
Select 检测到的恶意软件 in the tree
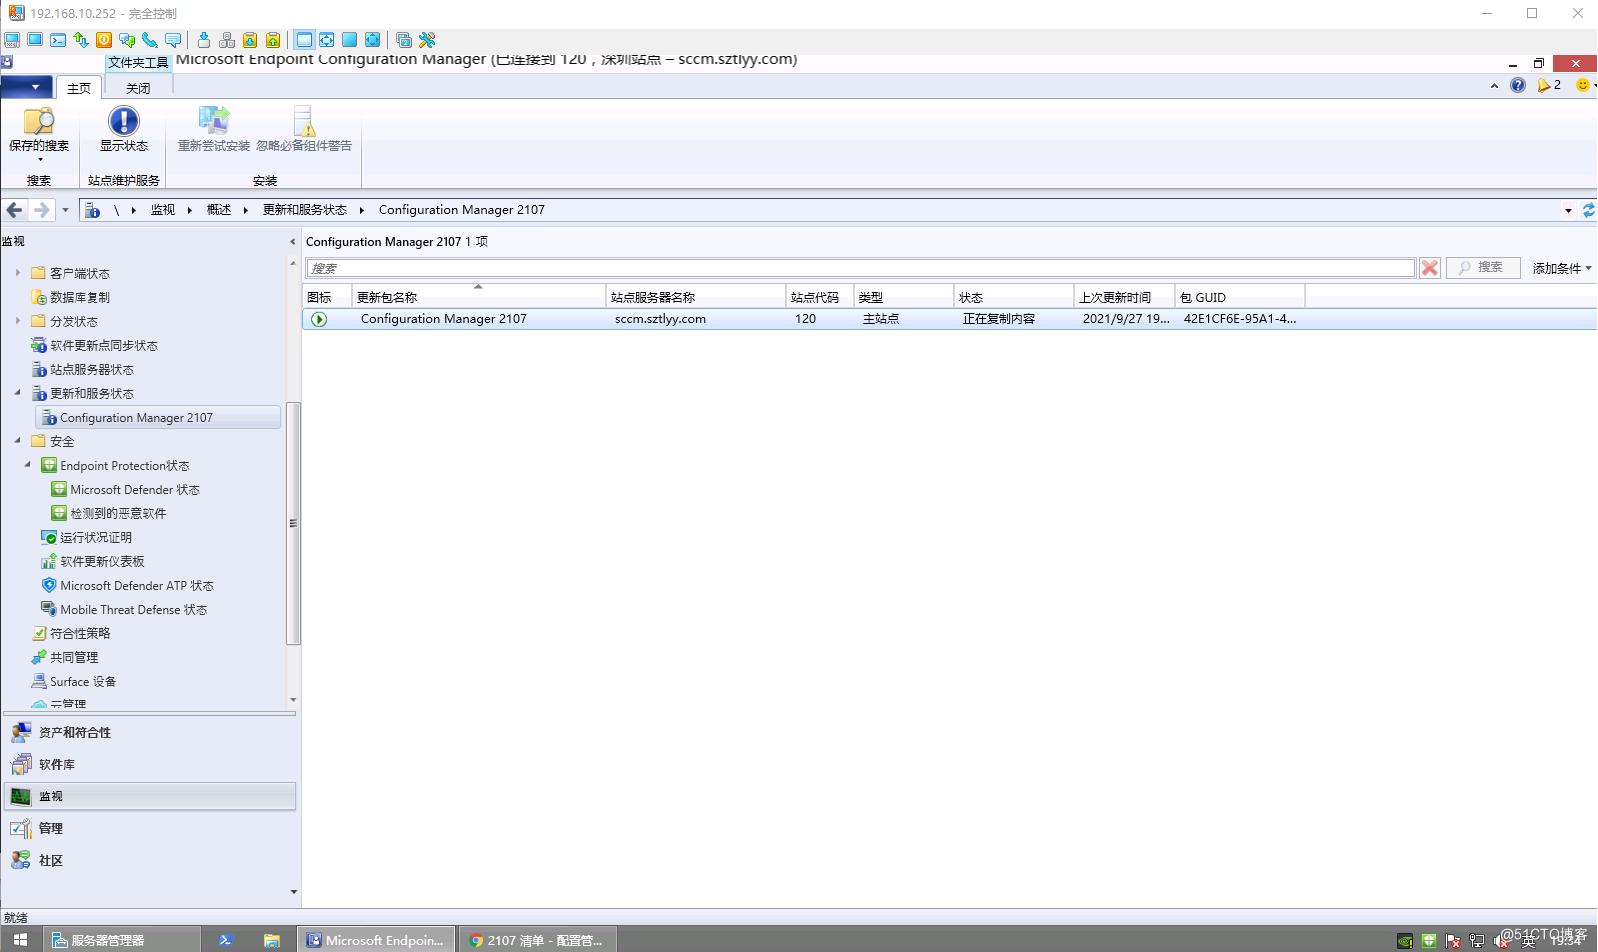pyautogui.click(x=117, y=514)
